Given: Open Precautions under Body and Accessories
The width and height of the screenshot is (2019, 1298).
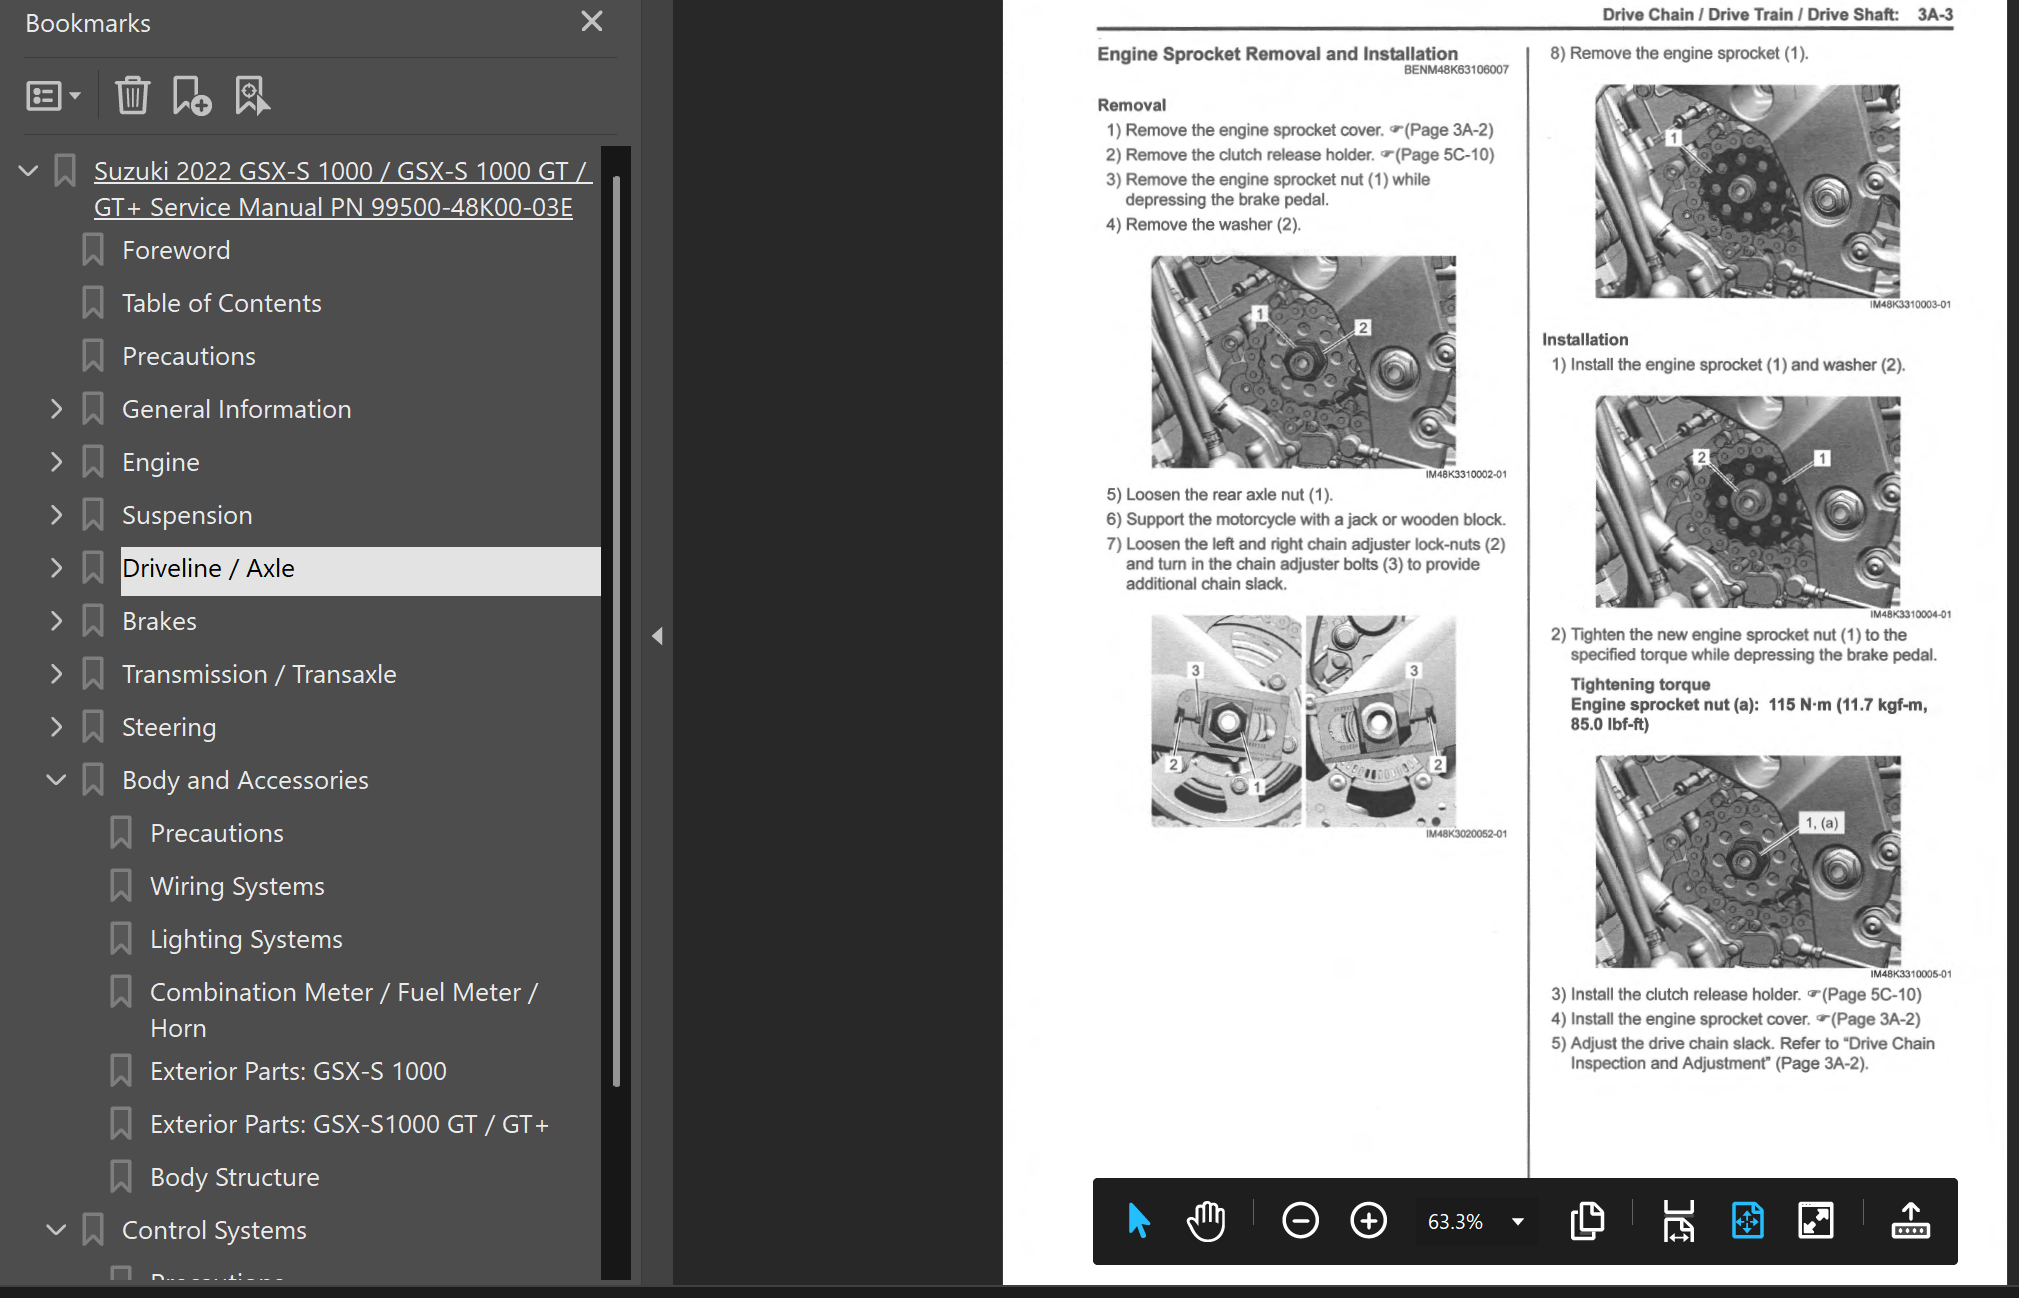Looking at the screenshot, I should click(217, 833).
